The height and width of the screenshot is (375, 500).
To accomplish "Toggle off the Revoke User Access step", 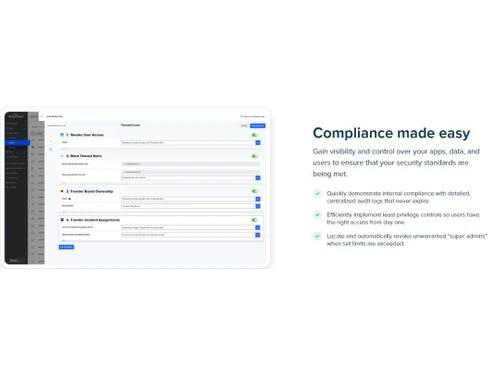I will pos(255,135).
